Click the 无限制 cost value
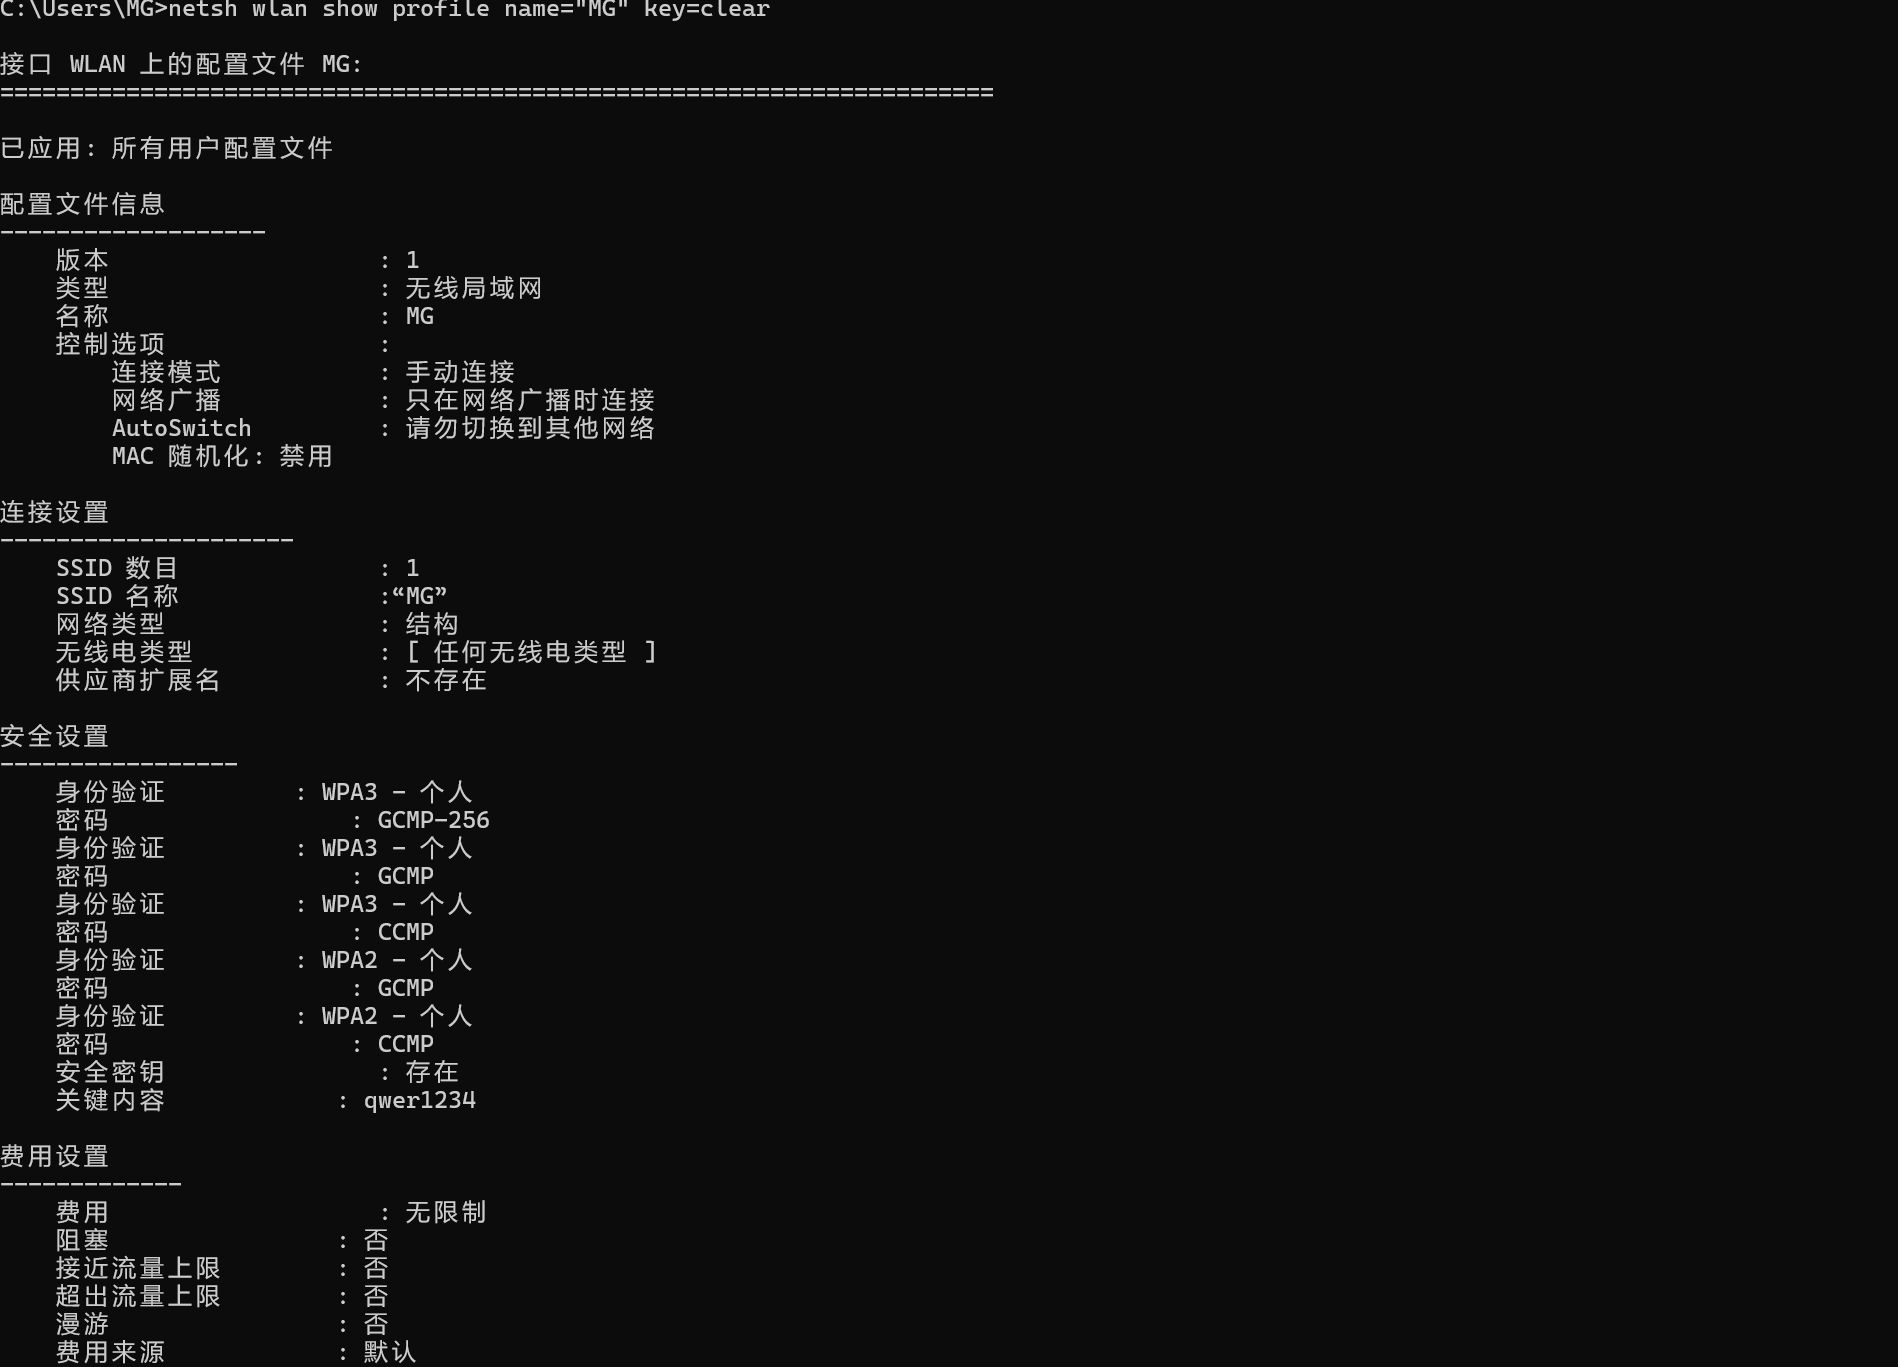The image size is (1898, 1367). pos(446,1212)
